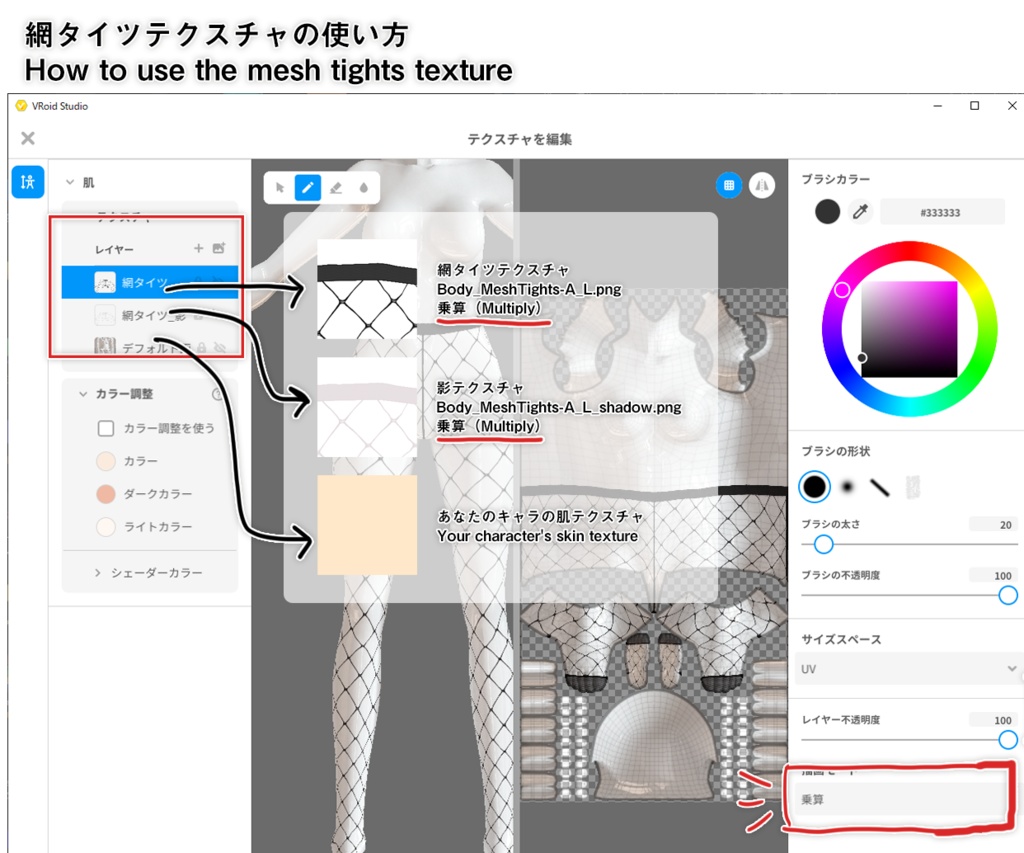Choose the selection arrow tool
The width and height of the screenshot is (1024, 853).
280,187
